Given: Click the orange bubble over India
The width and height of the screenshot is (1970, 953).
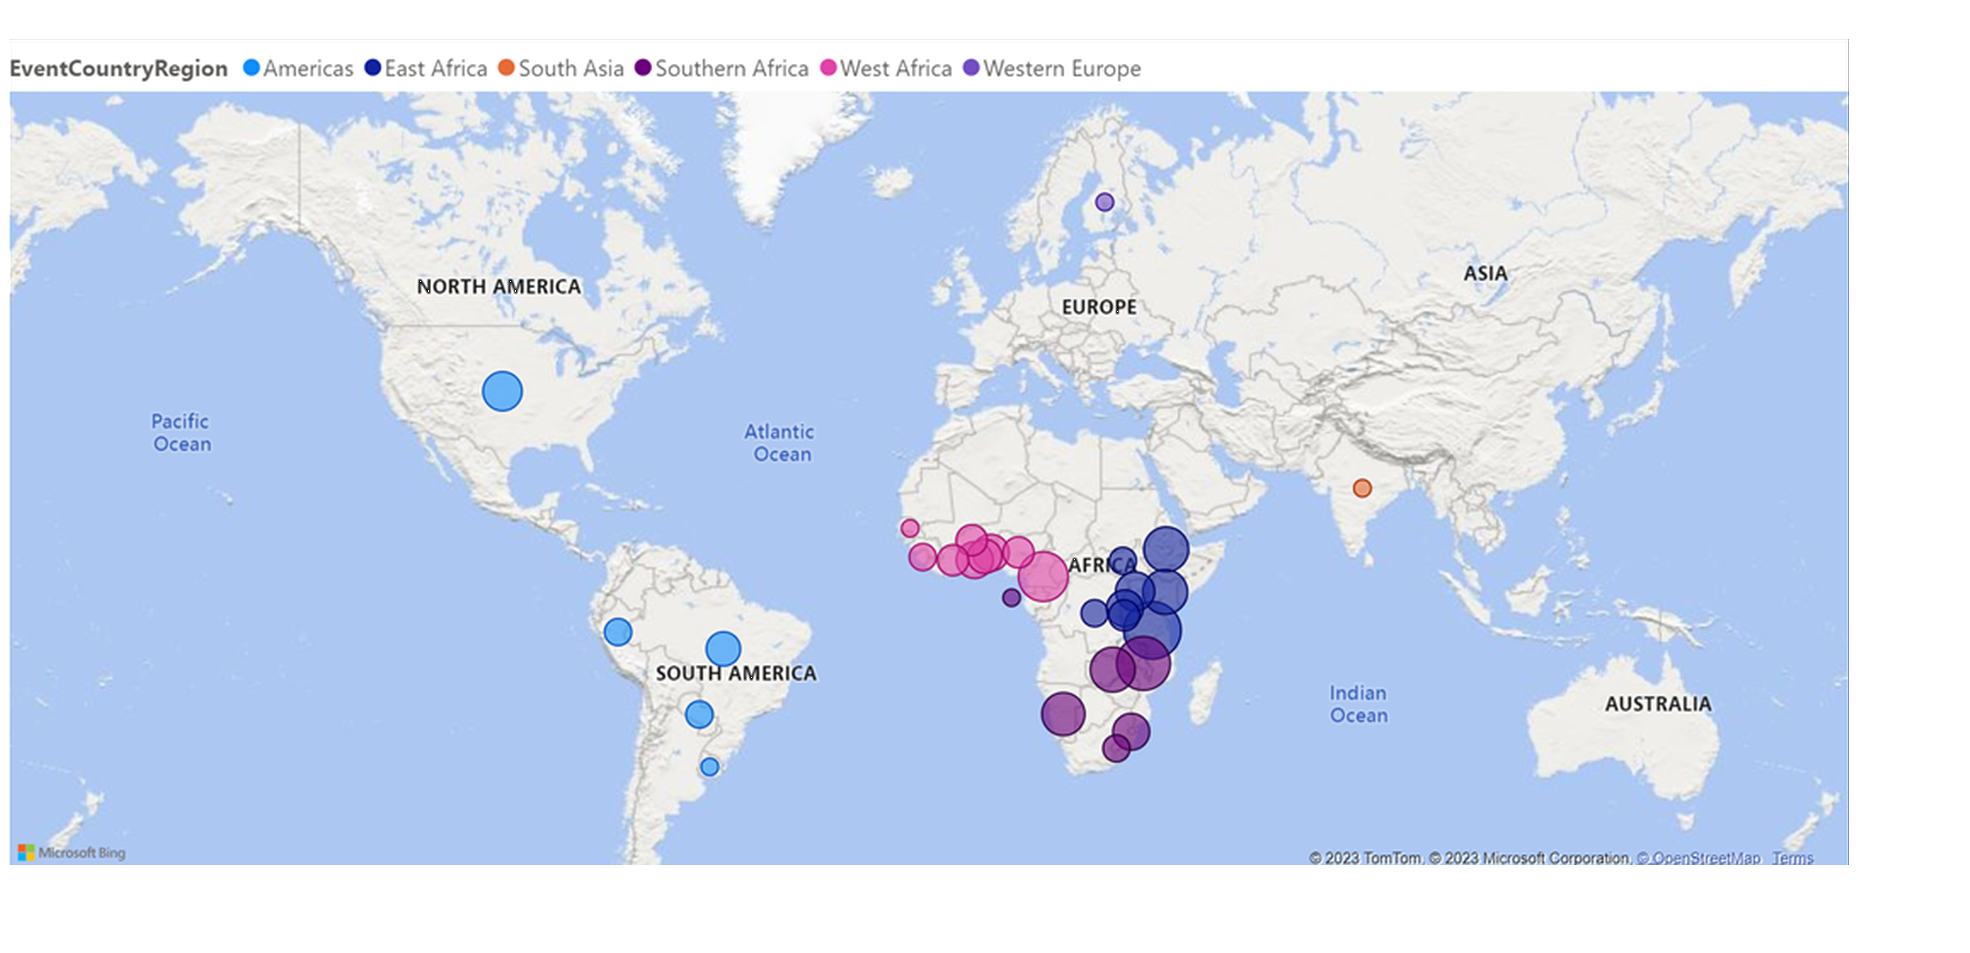Looking at the screenshot, I should [x=1362, y=488].
